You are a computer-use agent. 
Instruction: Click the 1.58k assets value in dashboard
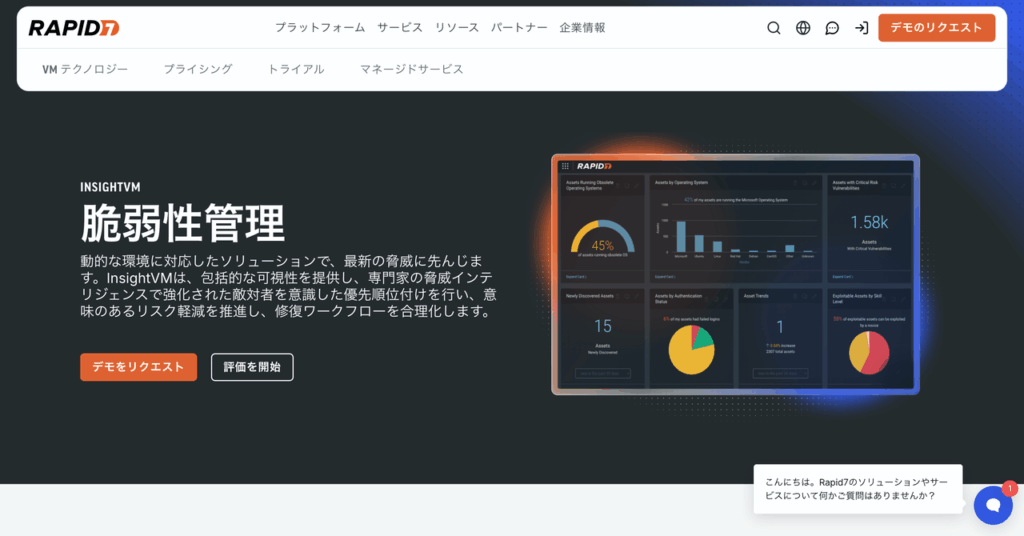click(x=869, y=223)
